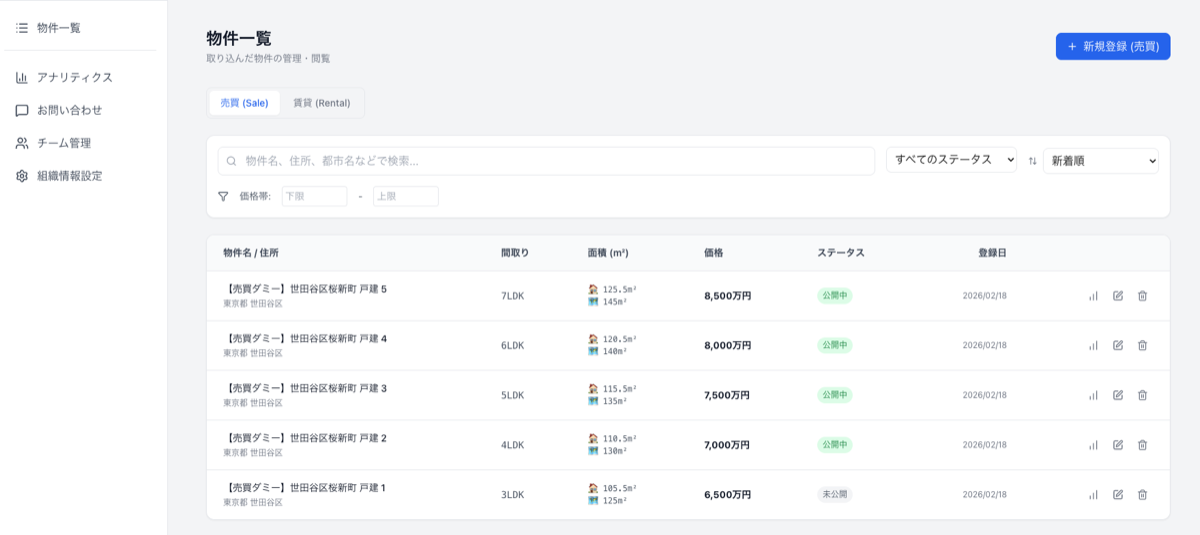
Task: Open analytics for 戸建 5 listing
Action: (x=1093, y=296)
